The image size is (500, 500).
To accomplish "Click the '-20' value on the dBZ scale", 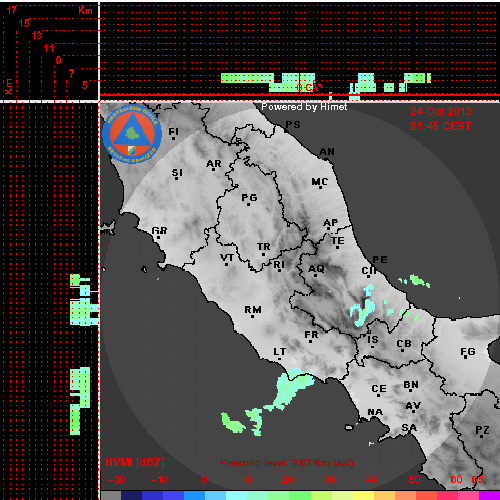I will click(x=117, y=480).
